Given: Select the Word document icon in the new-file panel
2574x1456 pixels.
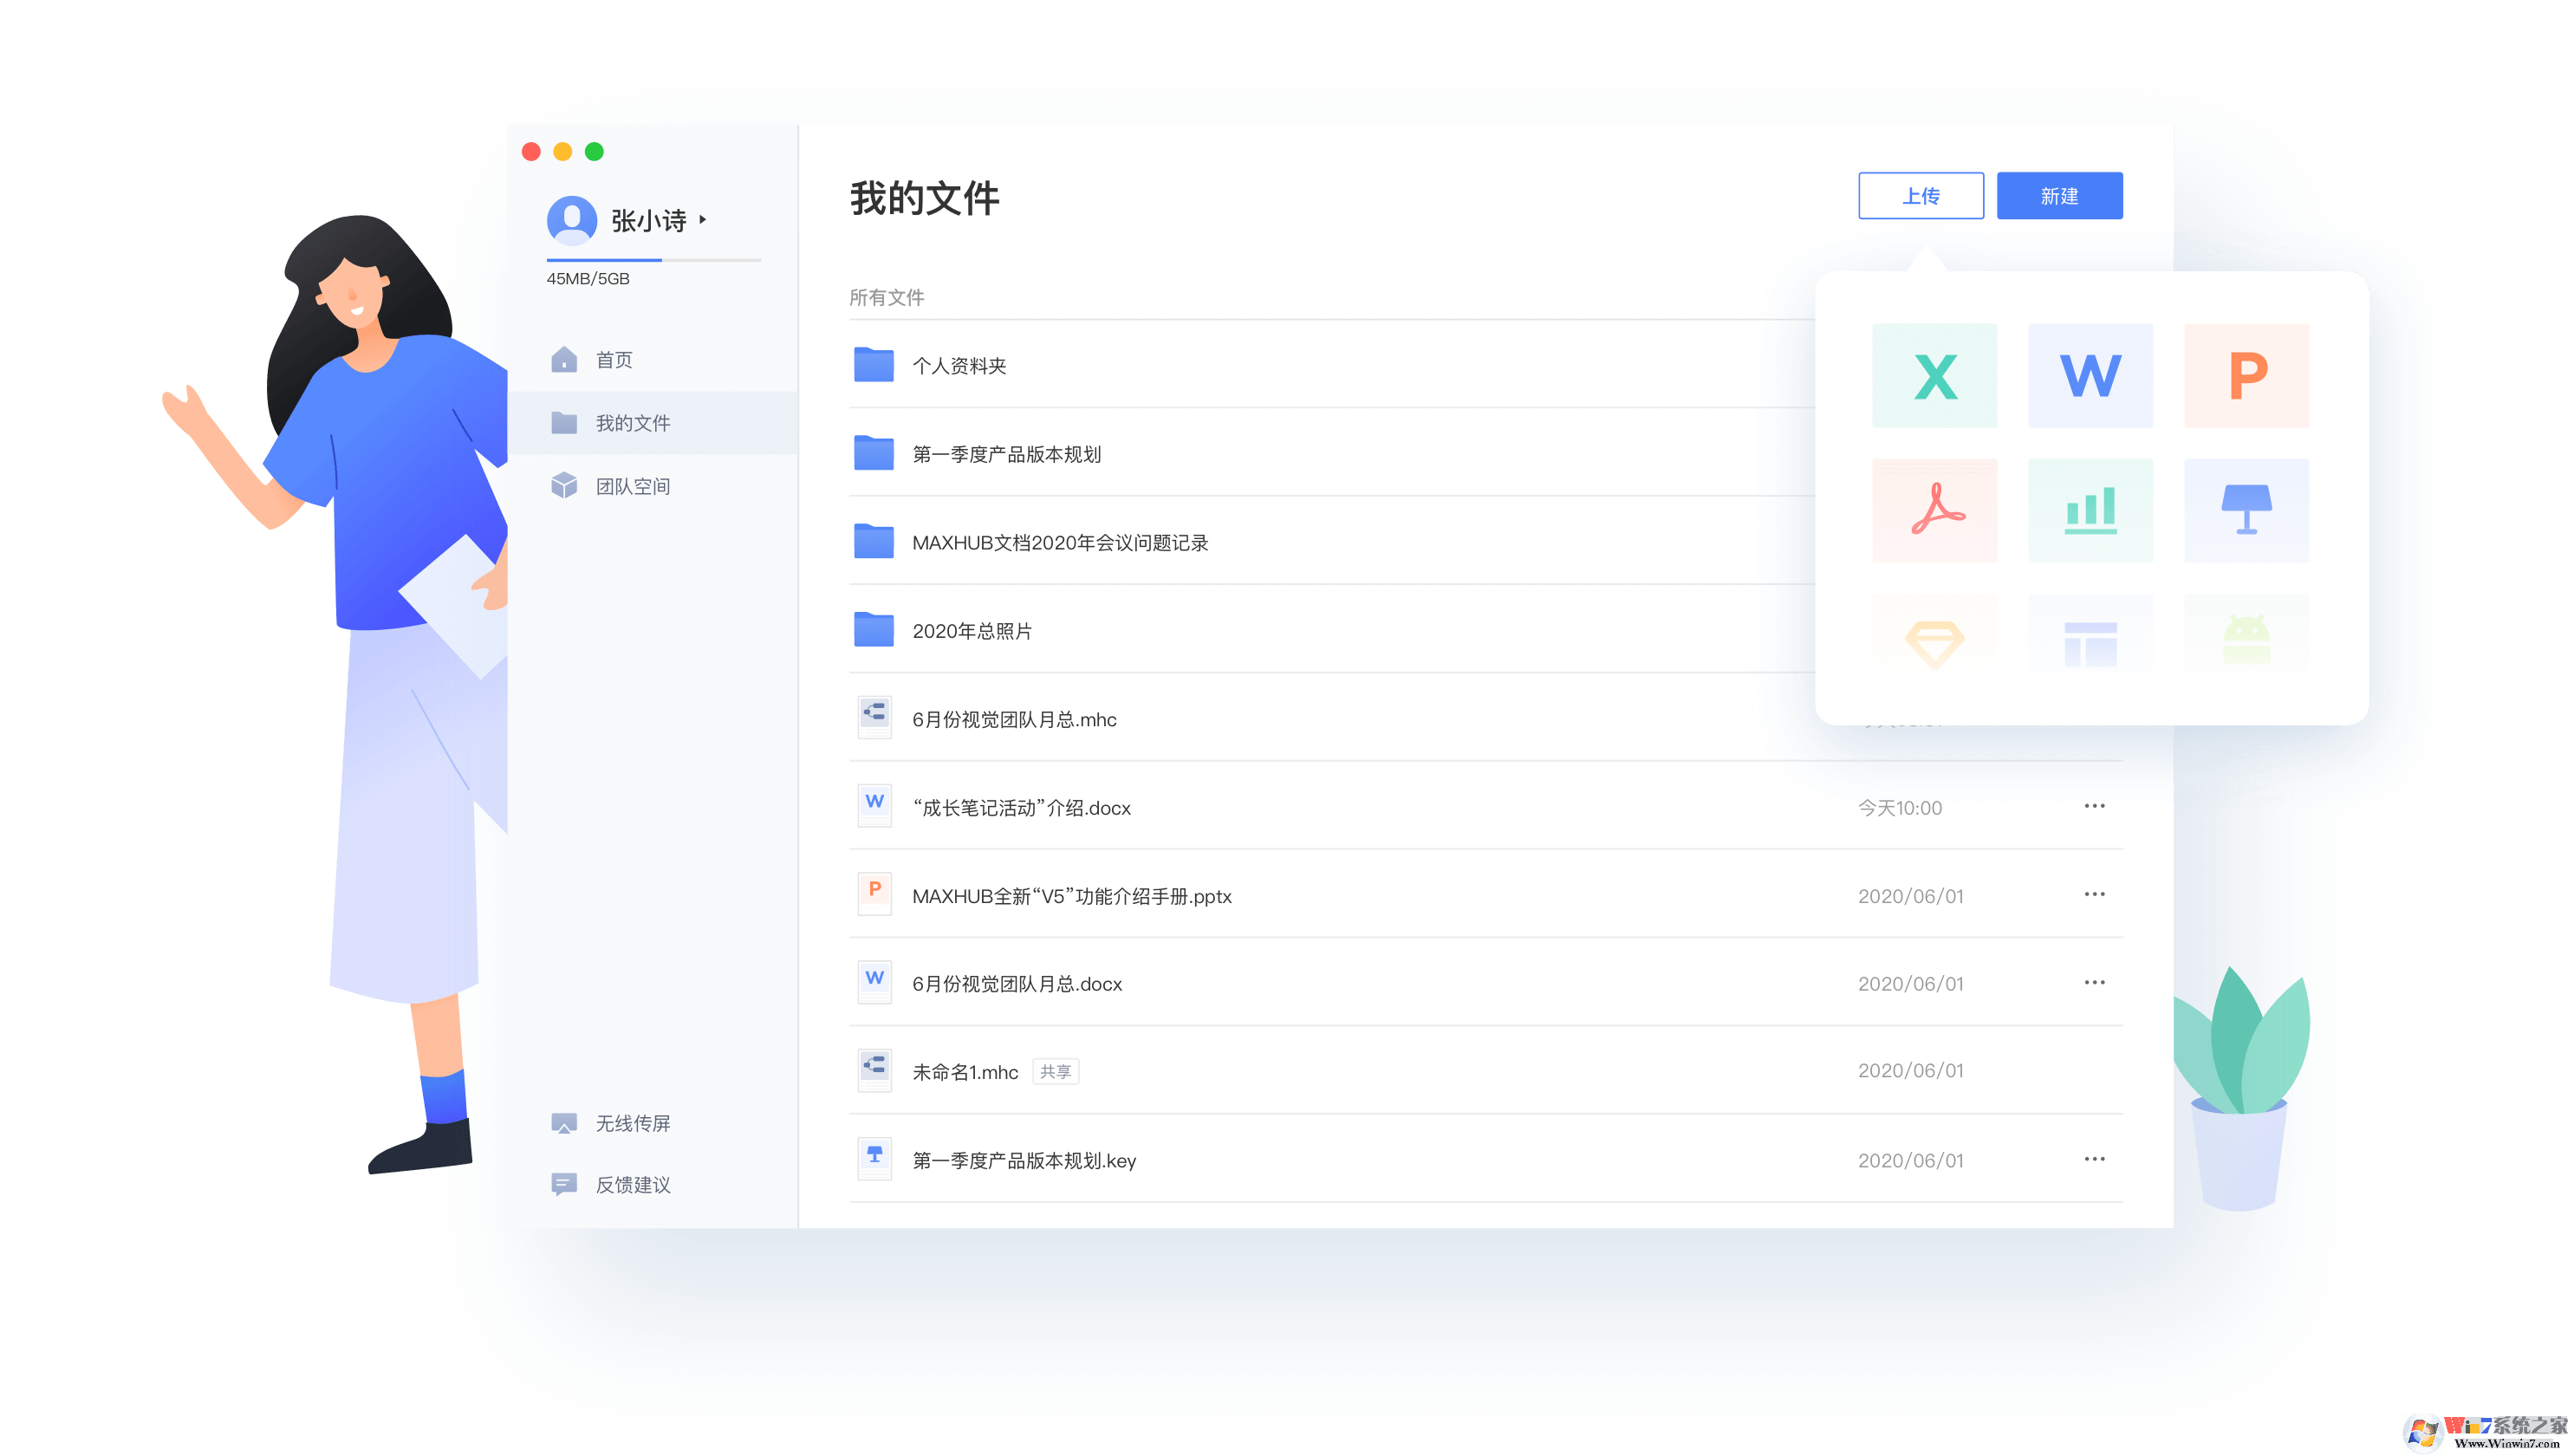Looking at the screenshot, I should pos(2090,375).
